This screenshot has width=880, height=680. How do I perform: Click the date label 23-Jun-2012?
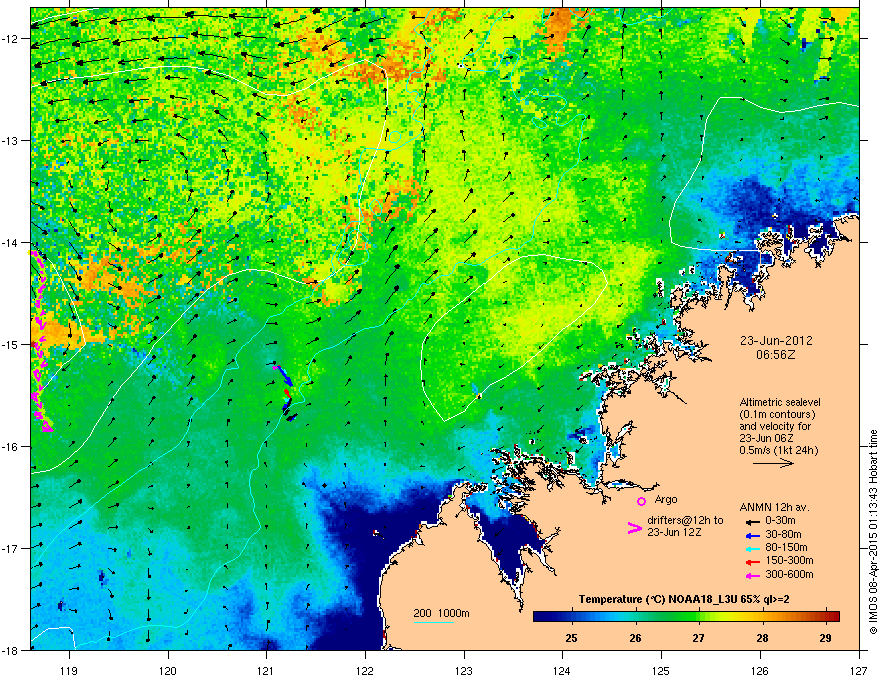tap(776, 341)
